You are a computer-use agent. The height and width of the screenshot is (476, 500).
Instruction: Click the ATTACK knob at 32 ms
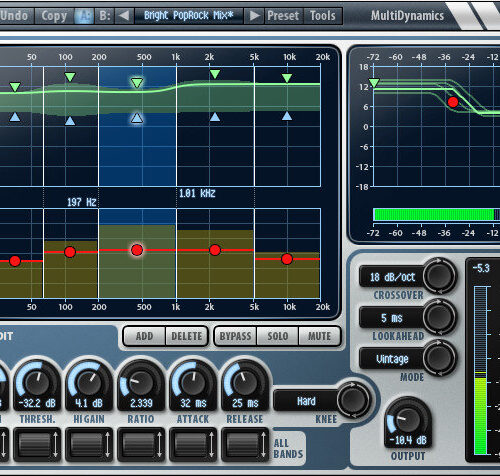(x=193, y=383)
